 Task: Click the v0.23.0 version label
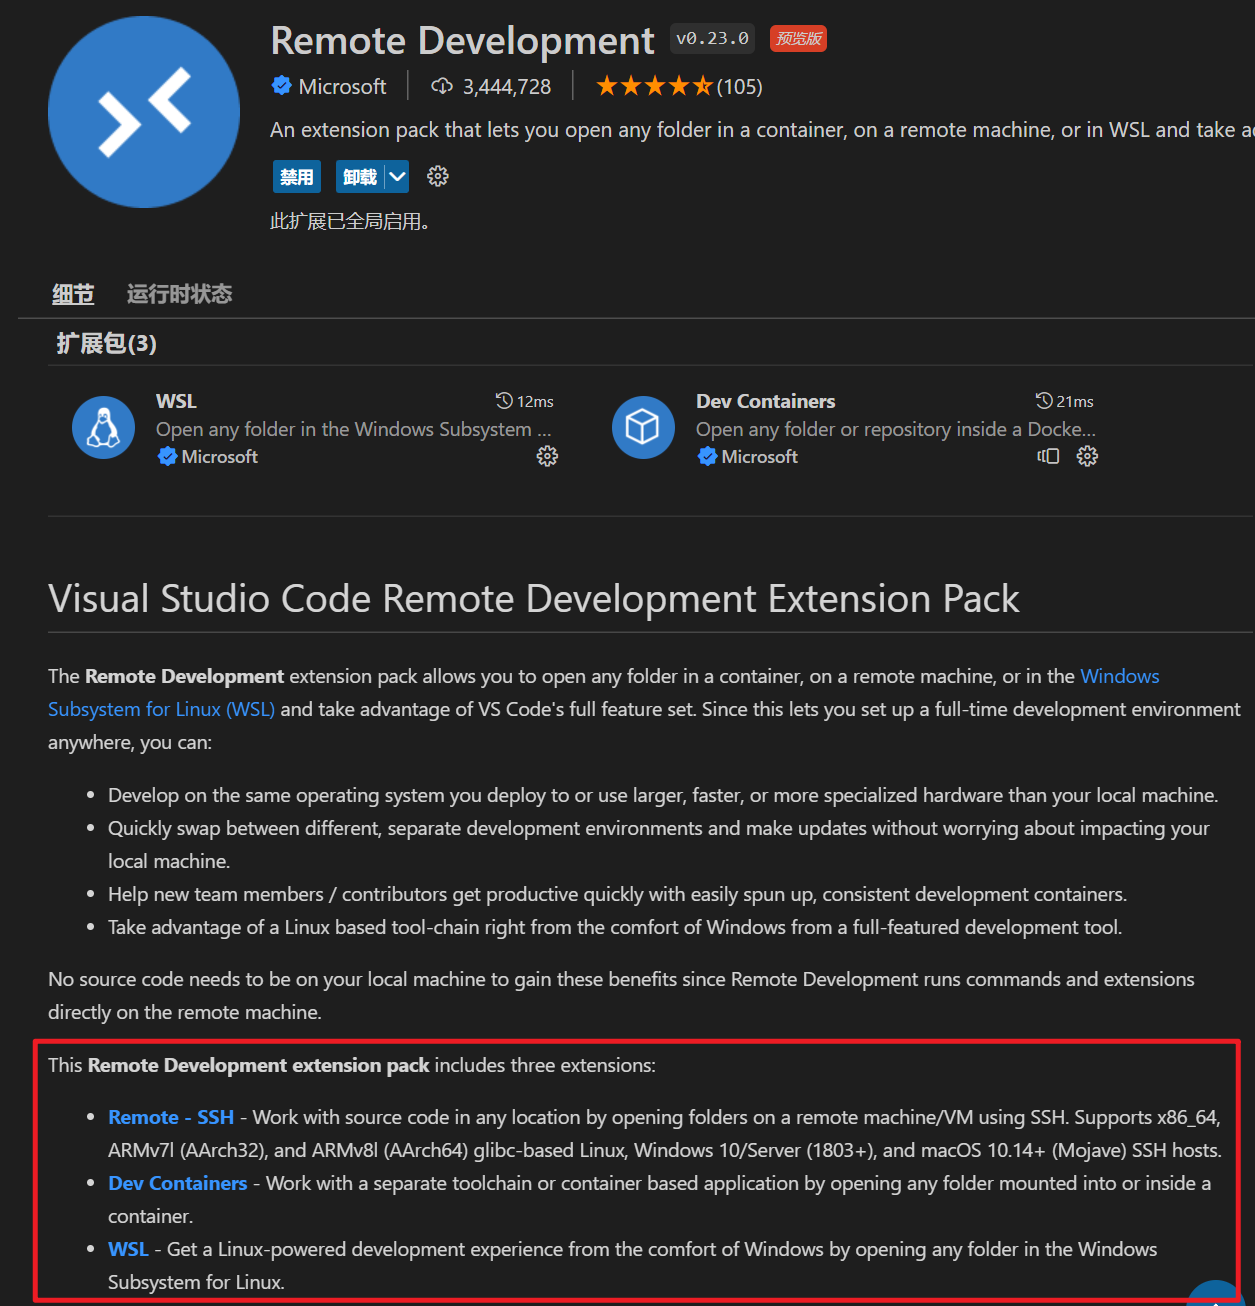[x=712, y=39]
